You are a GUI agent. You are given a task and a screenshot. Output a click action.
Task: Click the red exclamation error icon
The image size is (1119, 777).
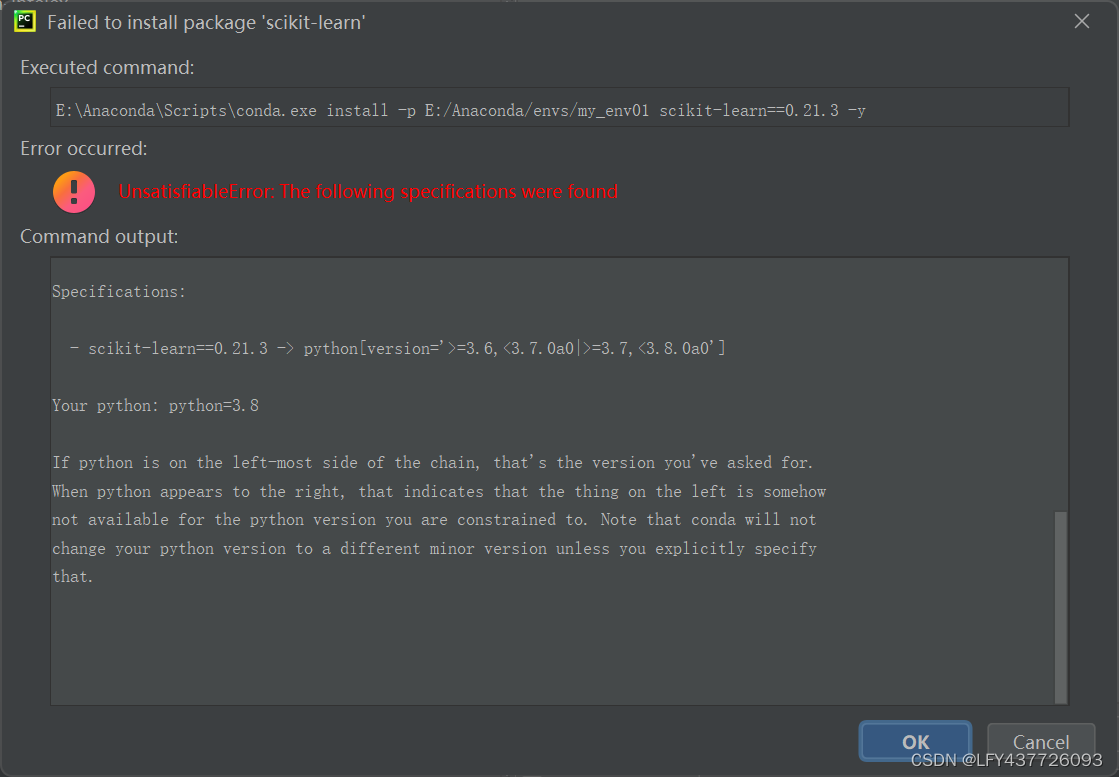tap(74, 192)
